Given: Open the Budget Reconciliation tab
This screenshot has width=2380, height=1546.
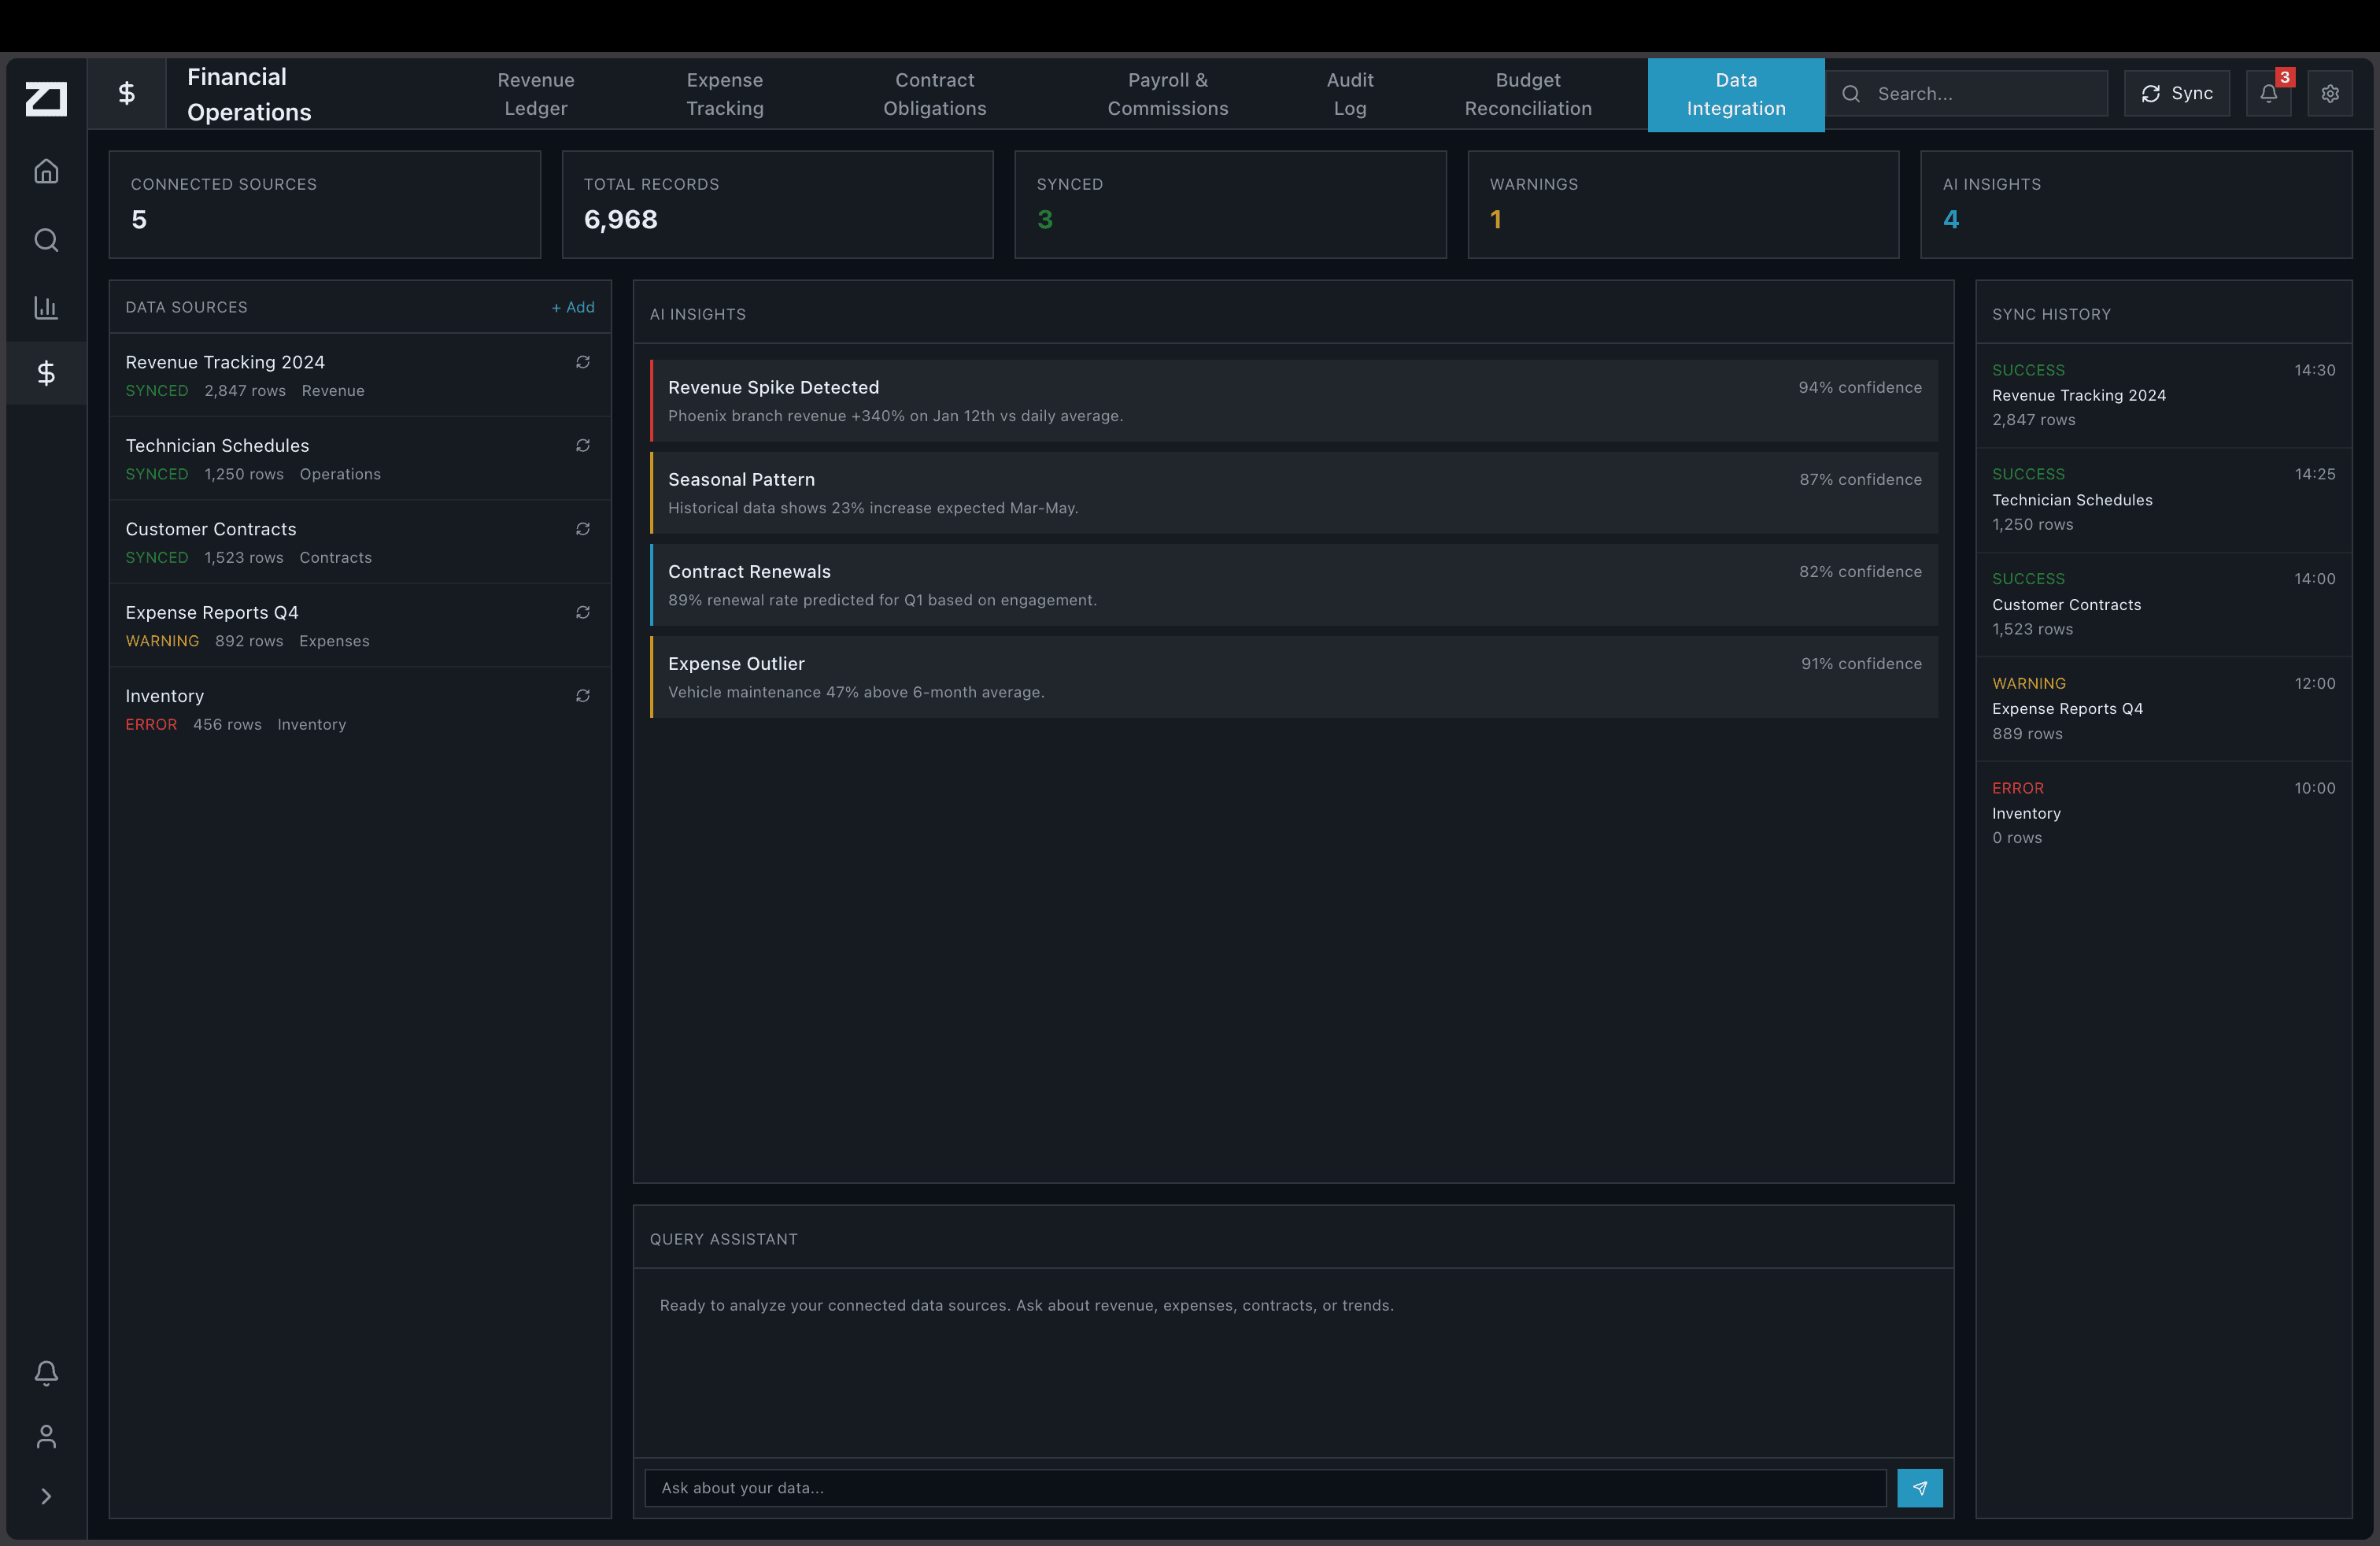Looking at the screenshot, I should (x=1527, y=94).
